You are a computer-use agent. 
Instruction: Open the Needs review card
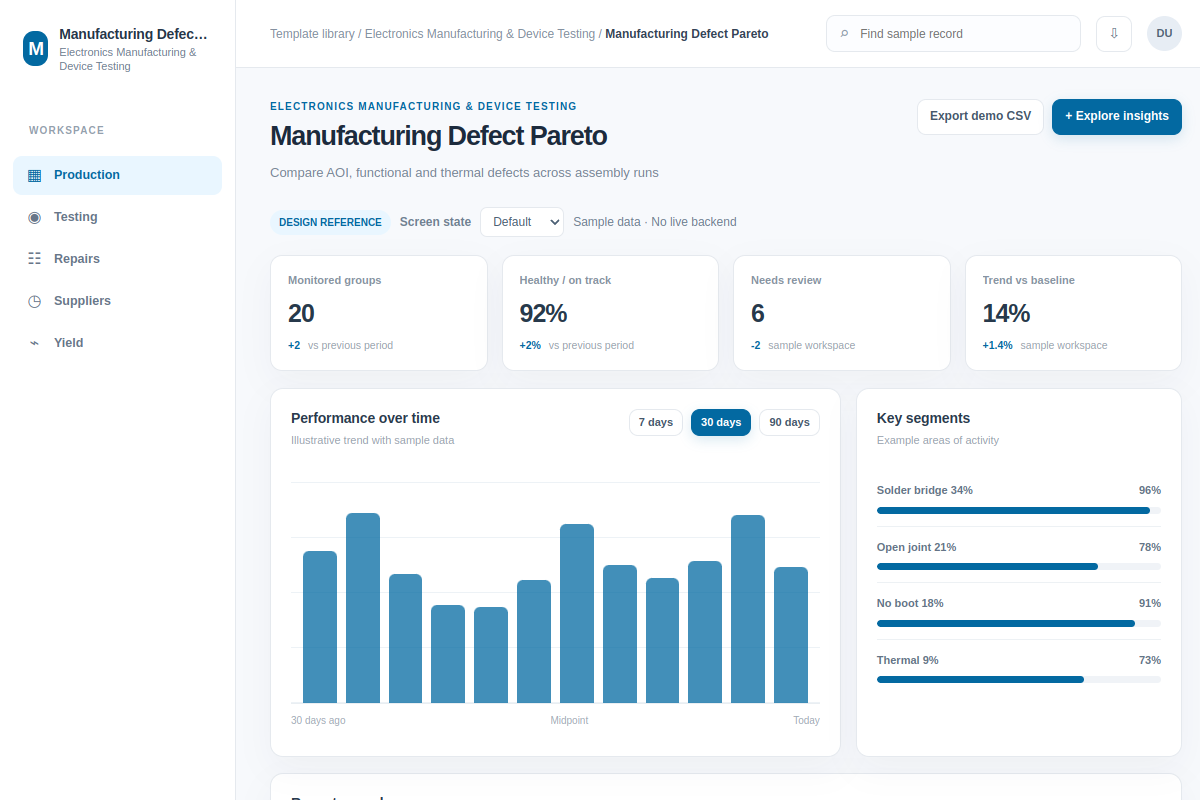point(842,313)
